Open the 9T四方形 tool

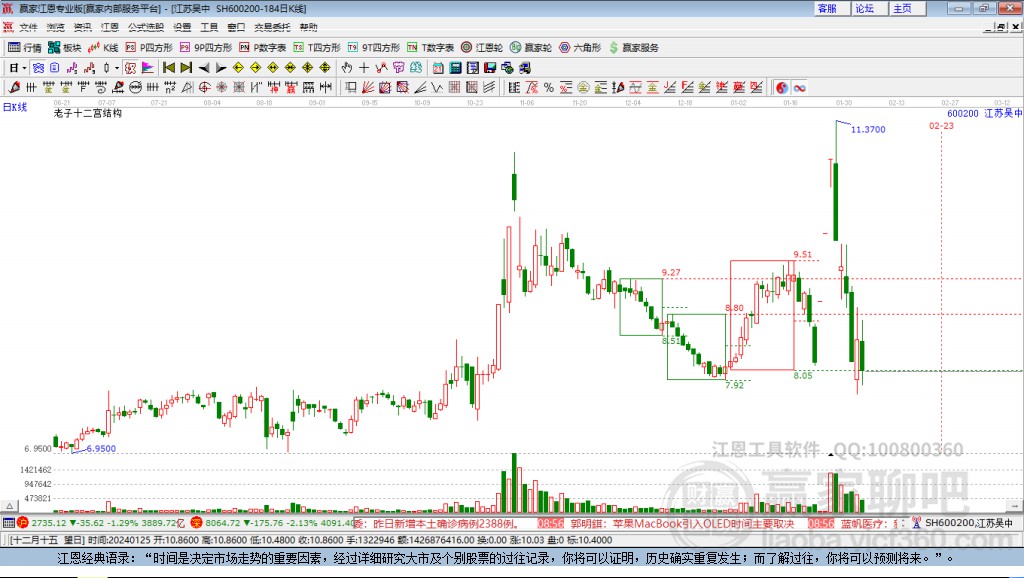(x=374, y=48)
